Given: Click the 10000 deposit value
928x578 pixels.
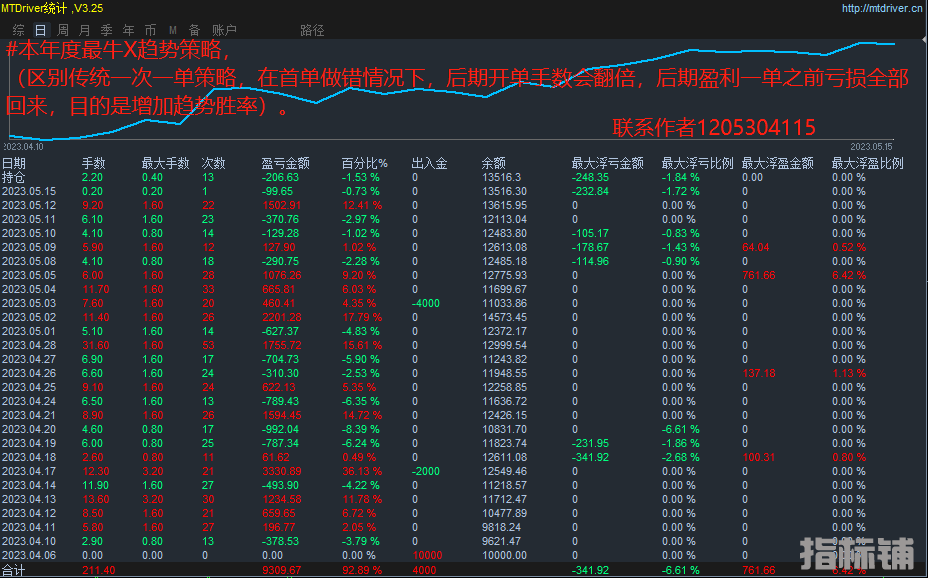Looking at the screenshot, I should pyautogui.click(x=427, y=556).
